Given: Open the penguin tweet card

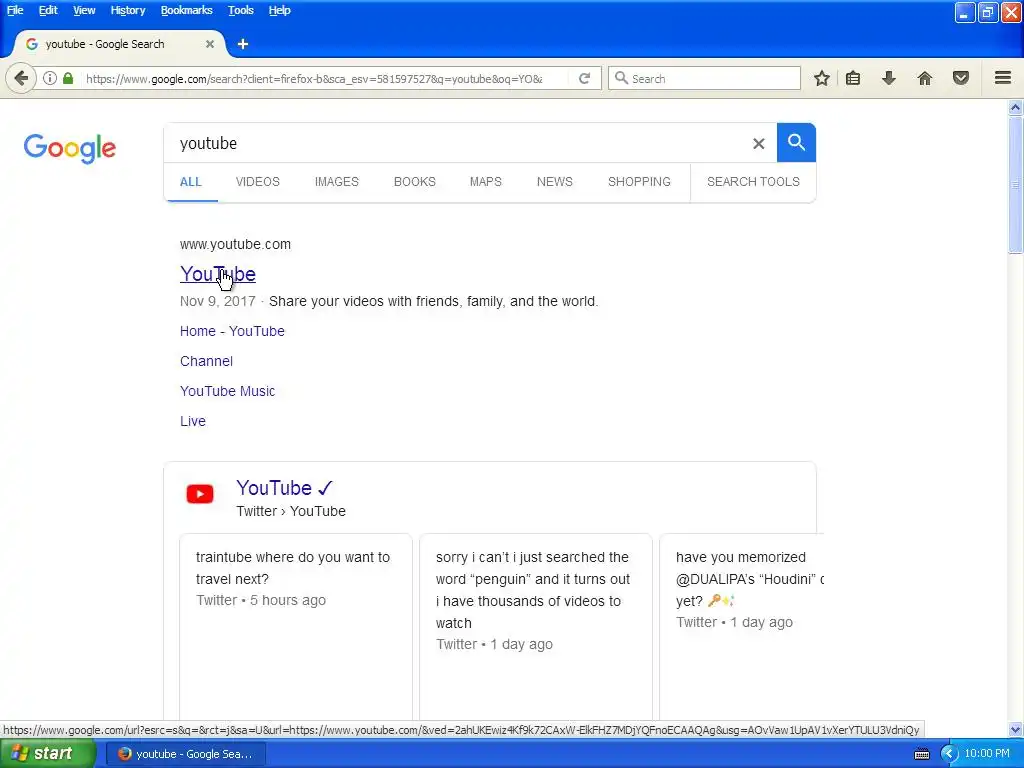Looking at the screenshot, I should 536,627.
